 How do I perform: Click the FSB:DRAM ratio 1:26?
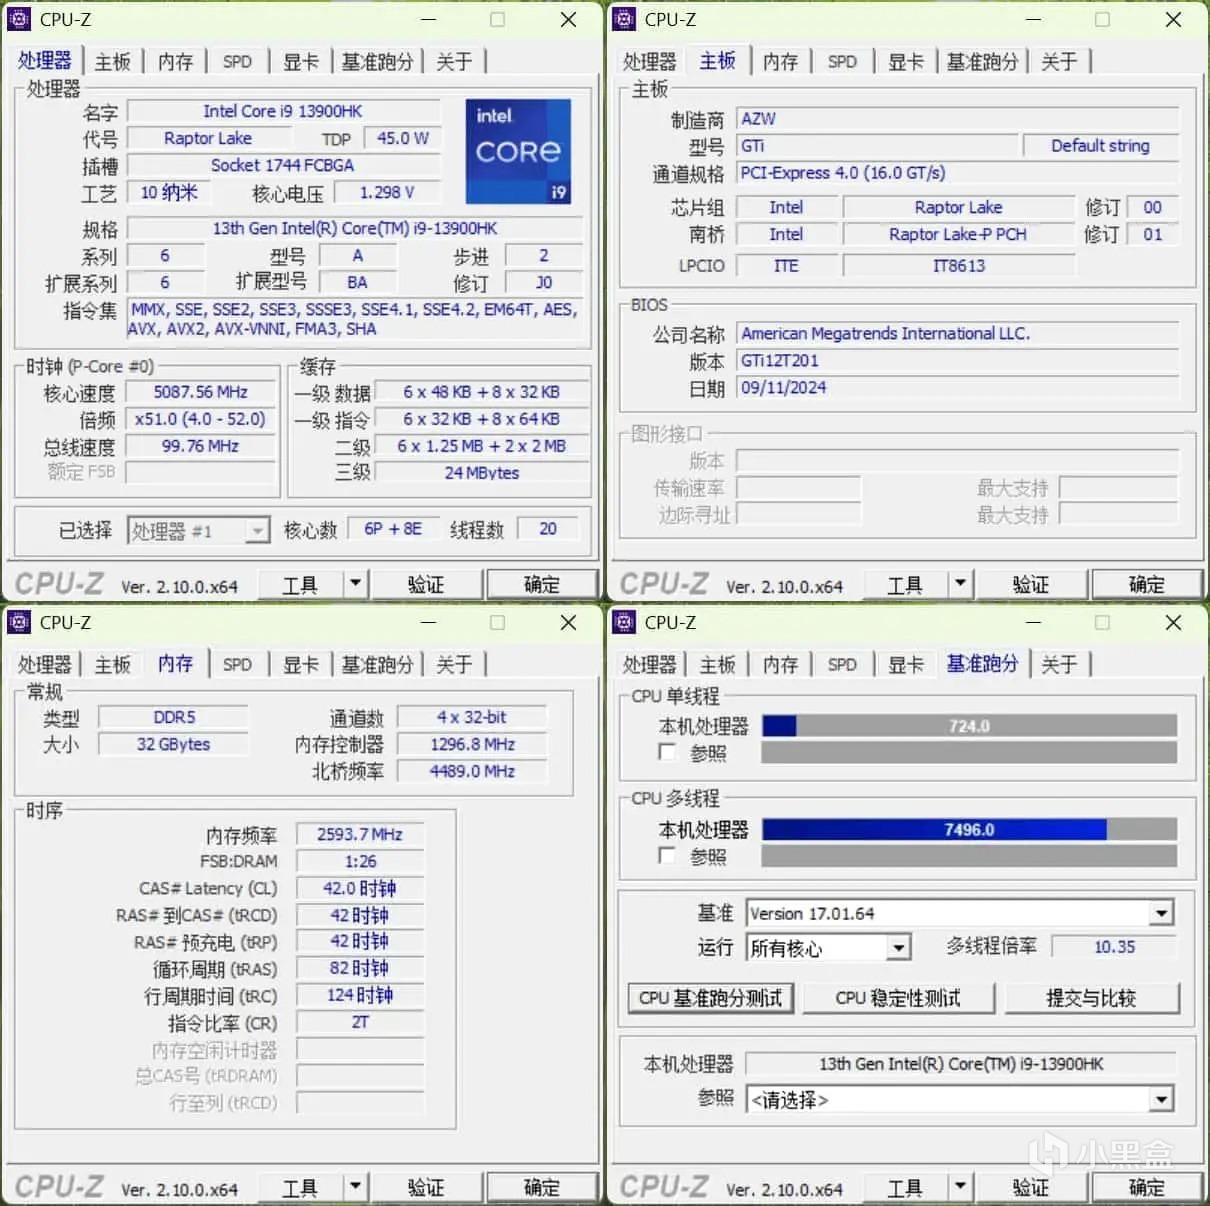tap(360, 861)
